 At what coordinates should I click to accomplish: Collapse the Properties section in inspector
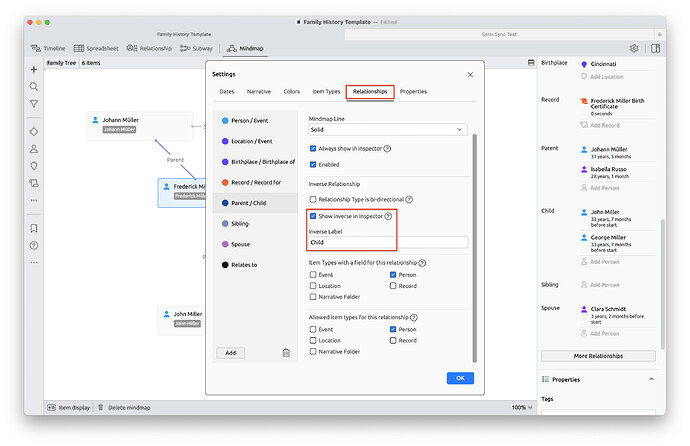[652, 380]
